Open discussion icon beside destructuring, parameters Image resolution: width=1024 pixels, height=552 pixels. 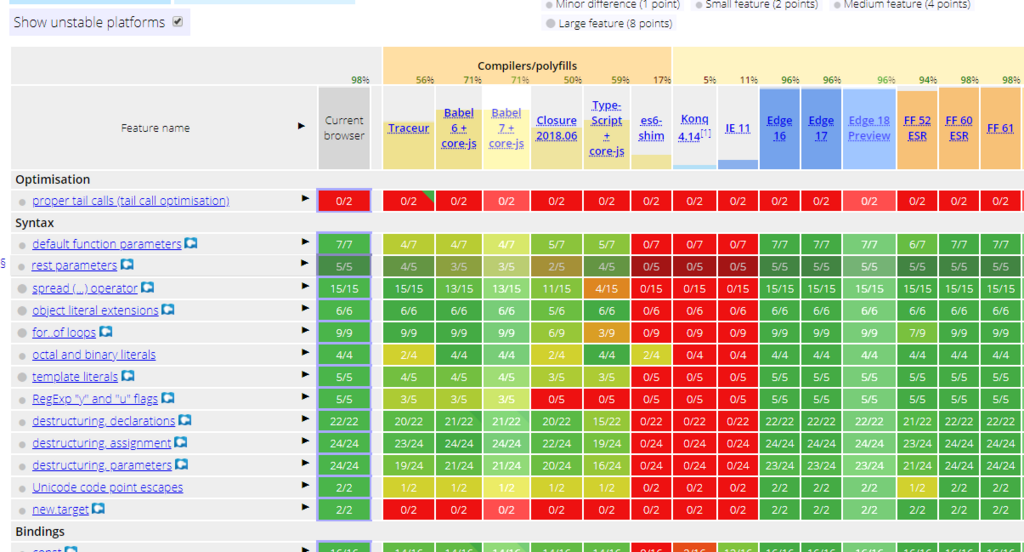pos(182,464)
